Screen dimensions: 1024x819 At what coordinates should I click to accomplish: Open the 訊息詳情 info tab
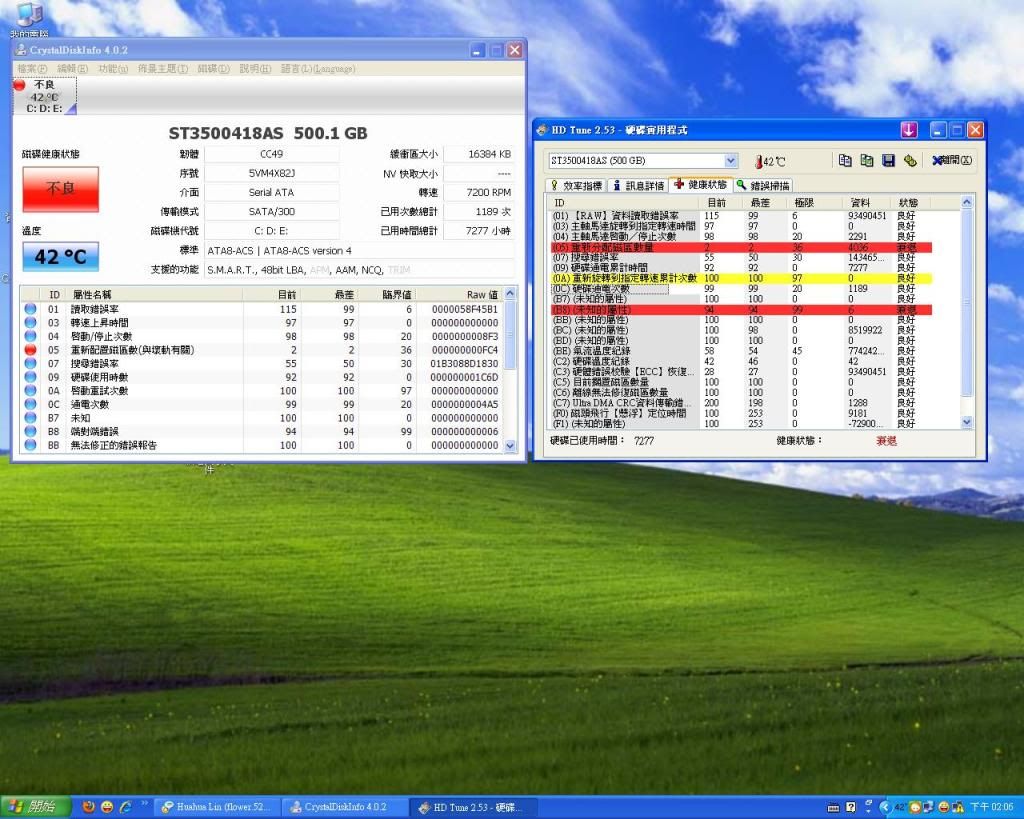[638, 185]
